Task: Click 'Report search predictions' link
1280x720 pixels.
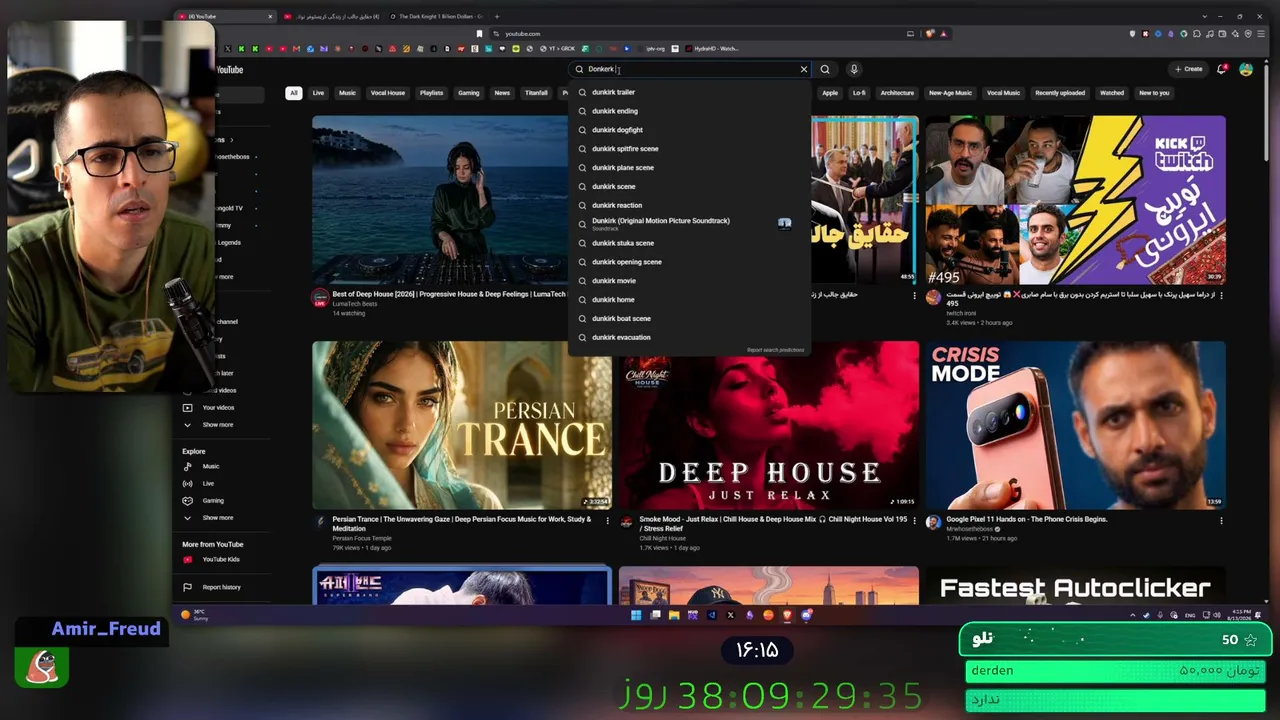Action: [x=775, y=350]
